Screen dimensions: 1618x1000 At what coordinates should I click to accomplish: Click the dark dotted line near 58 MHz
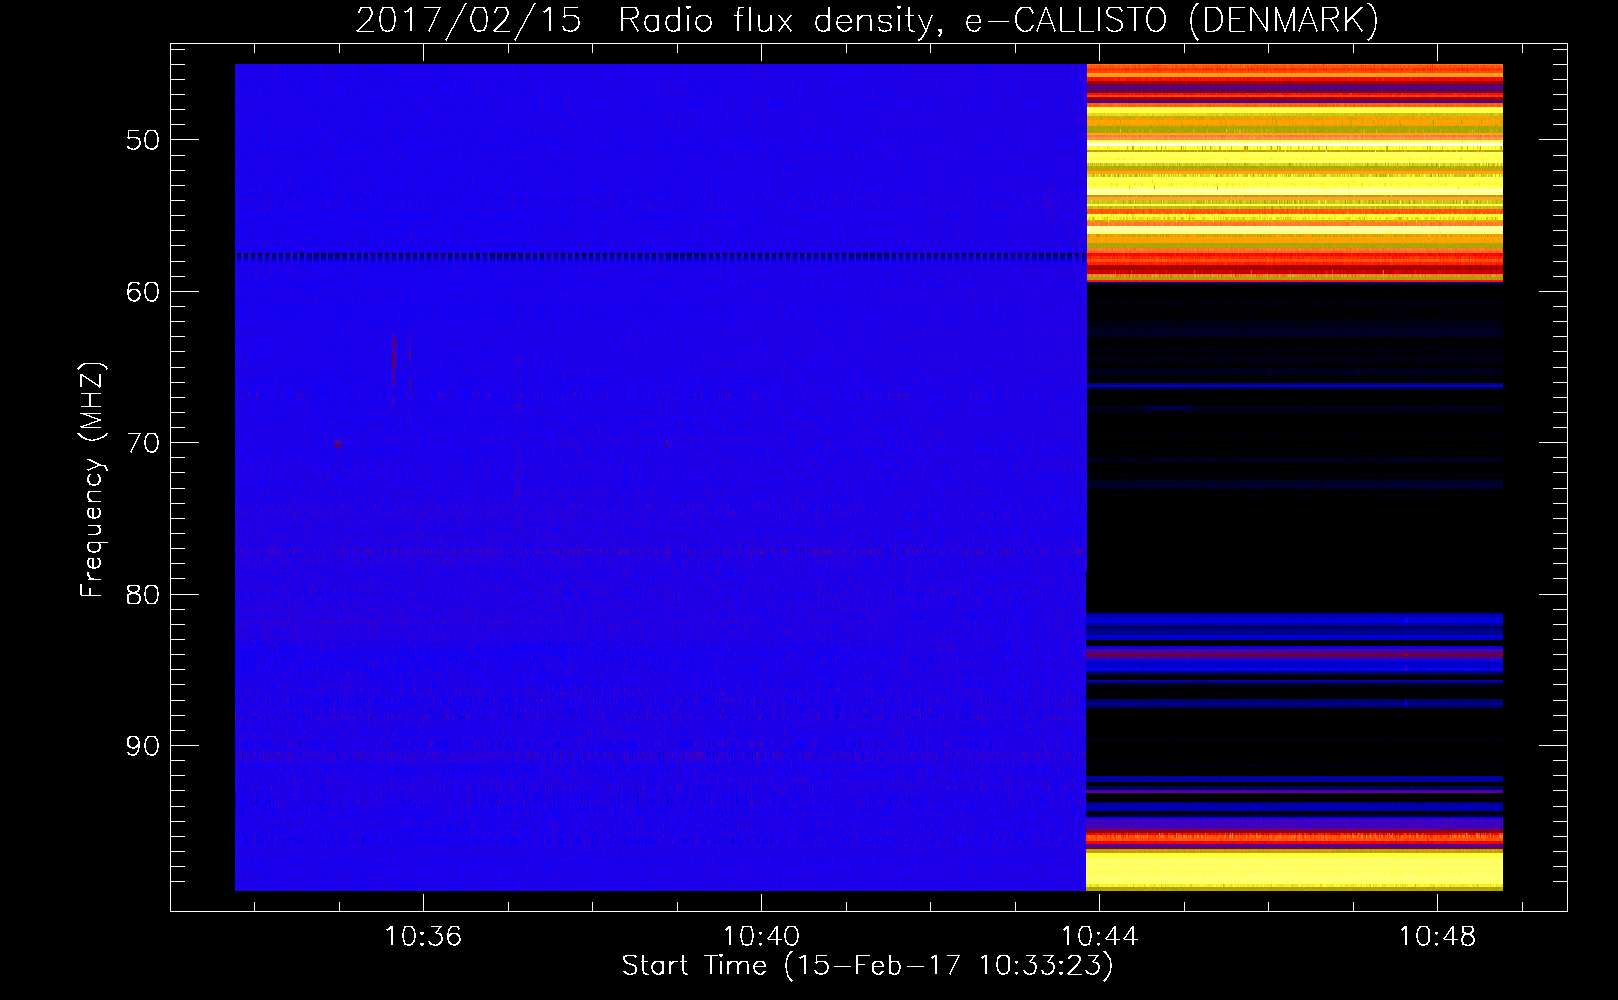pos(661,257)
